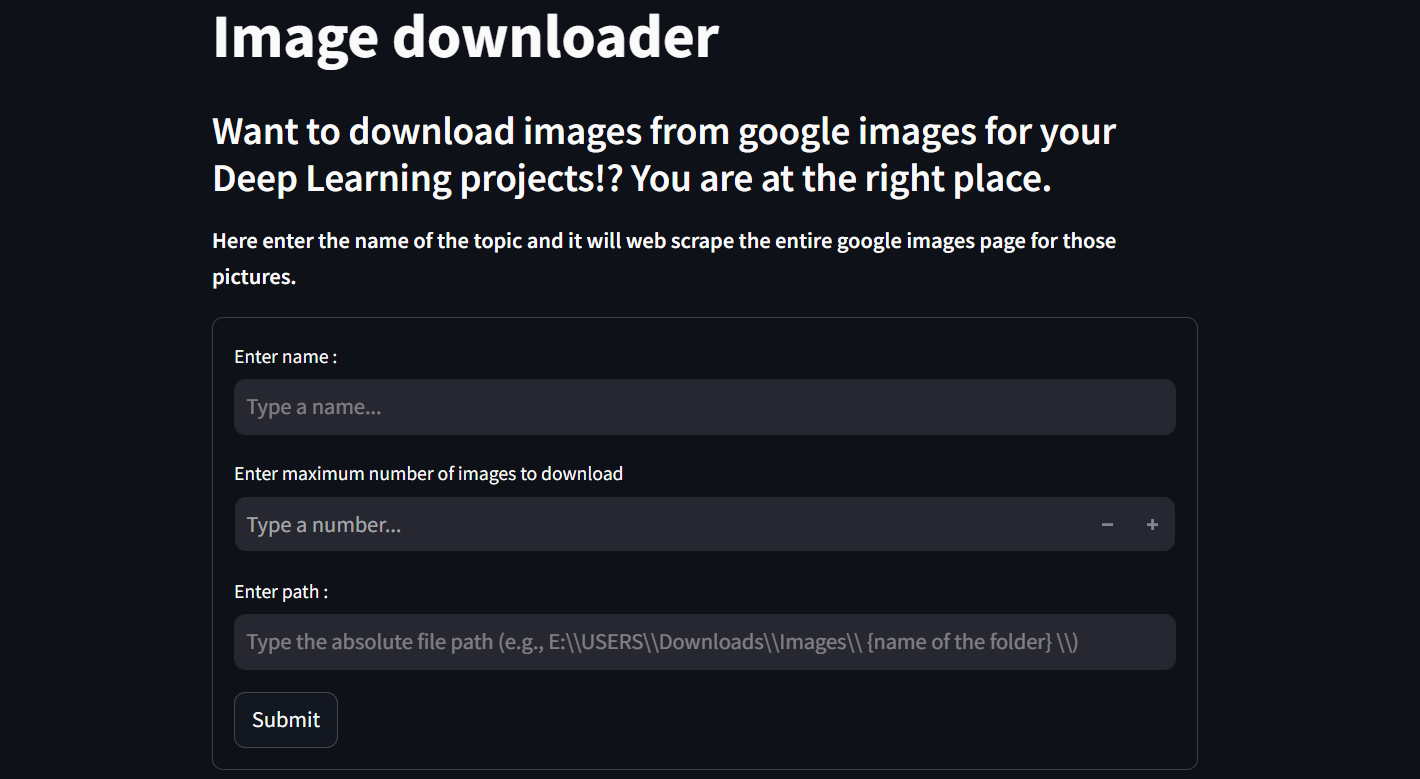Screen dimensions: 1420x779
Task: Click the 'Enter maximum number of images' label
Action: [428, 473]
